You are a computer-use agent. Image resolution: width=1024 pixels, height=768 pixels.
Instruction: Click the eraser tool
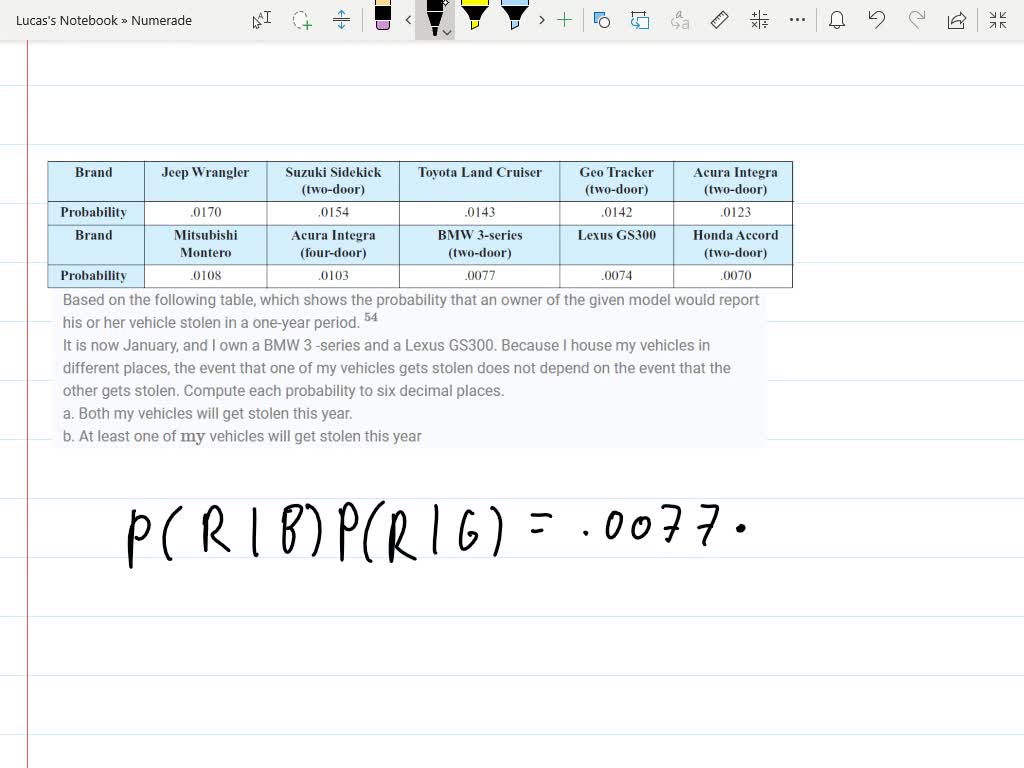point(383,18)
